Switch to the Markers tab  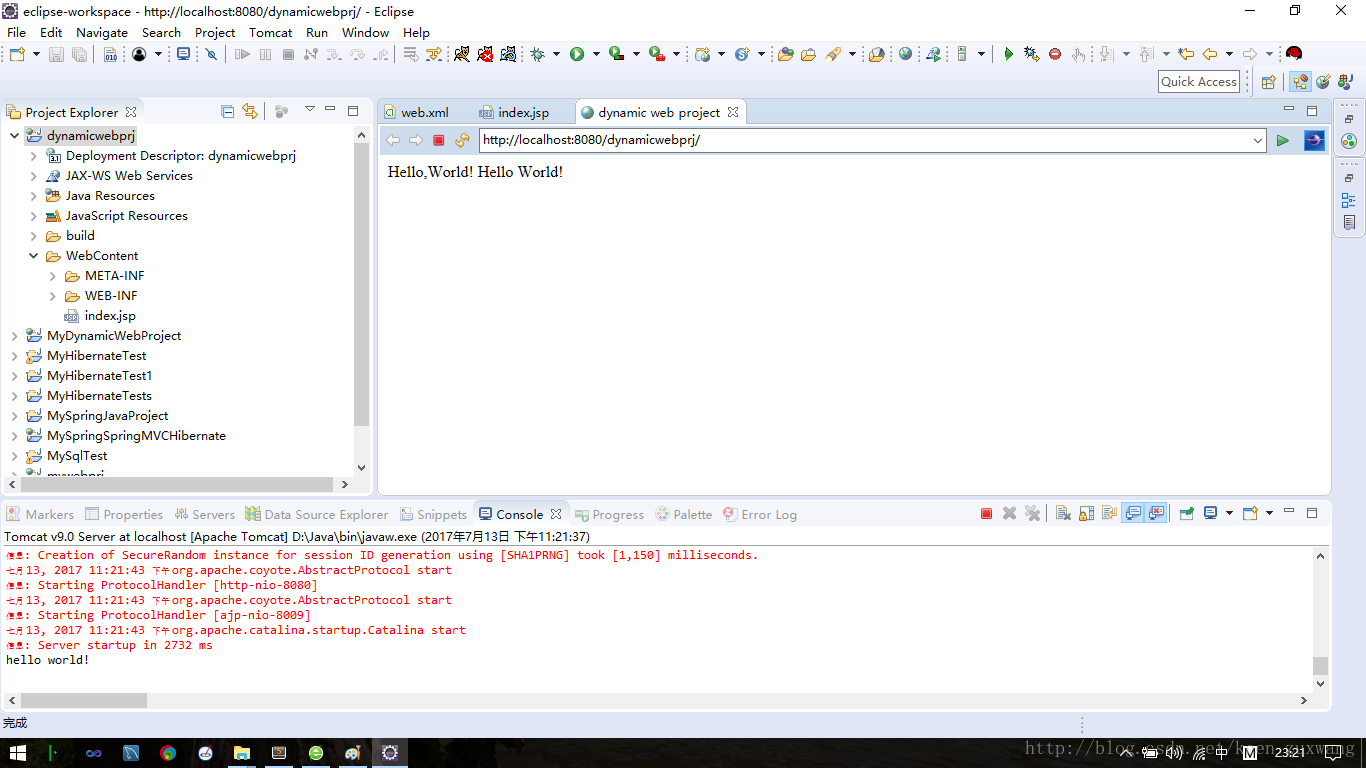point(40,514)
